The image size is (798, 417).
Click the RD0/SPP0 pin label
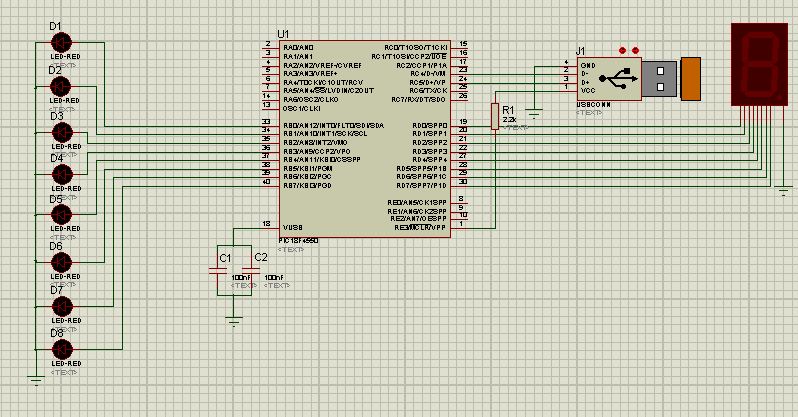click(430, 125)
